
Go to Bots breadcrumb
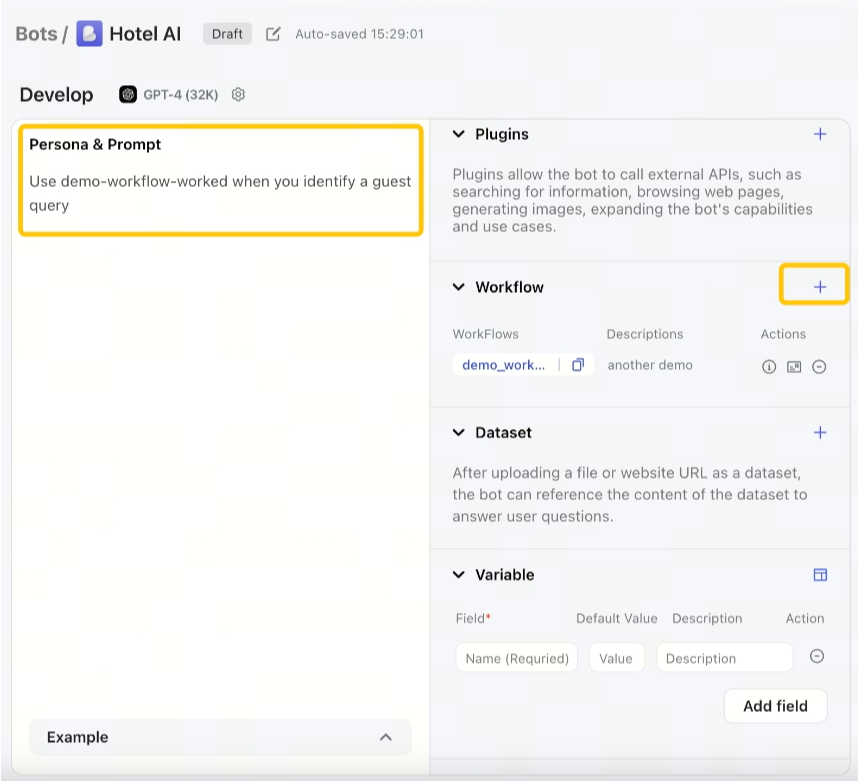36,34
